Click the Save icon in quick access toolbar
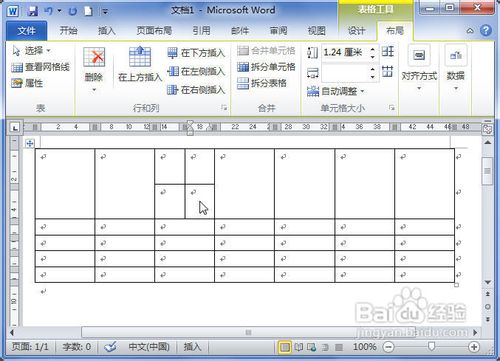Screen dimensions: 500x361 32,11
